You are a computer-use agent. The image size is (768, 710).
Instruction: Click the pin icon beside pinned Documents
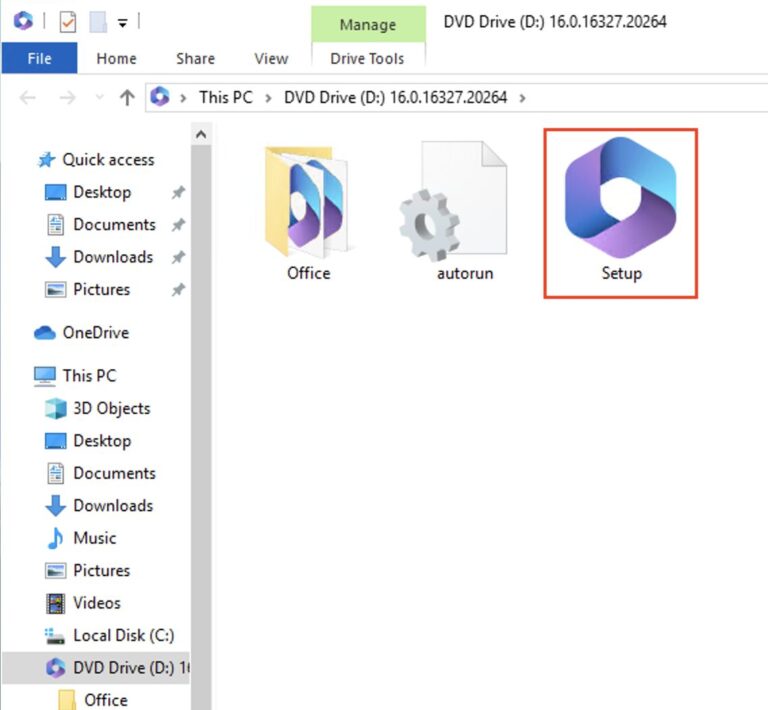(178, 225)
